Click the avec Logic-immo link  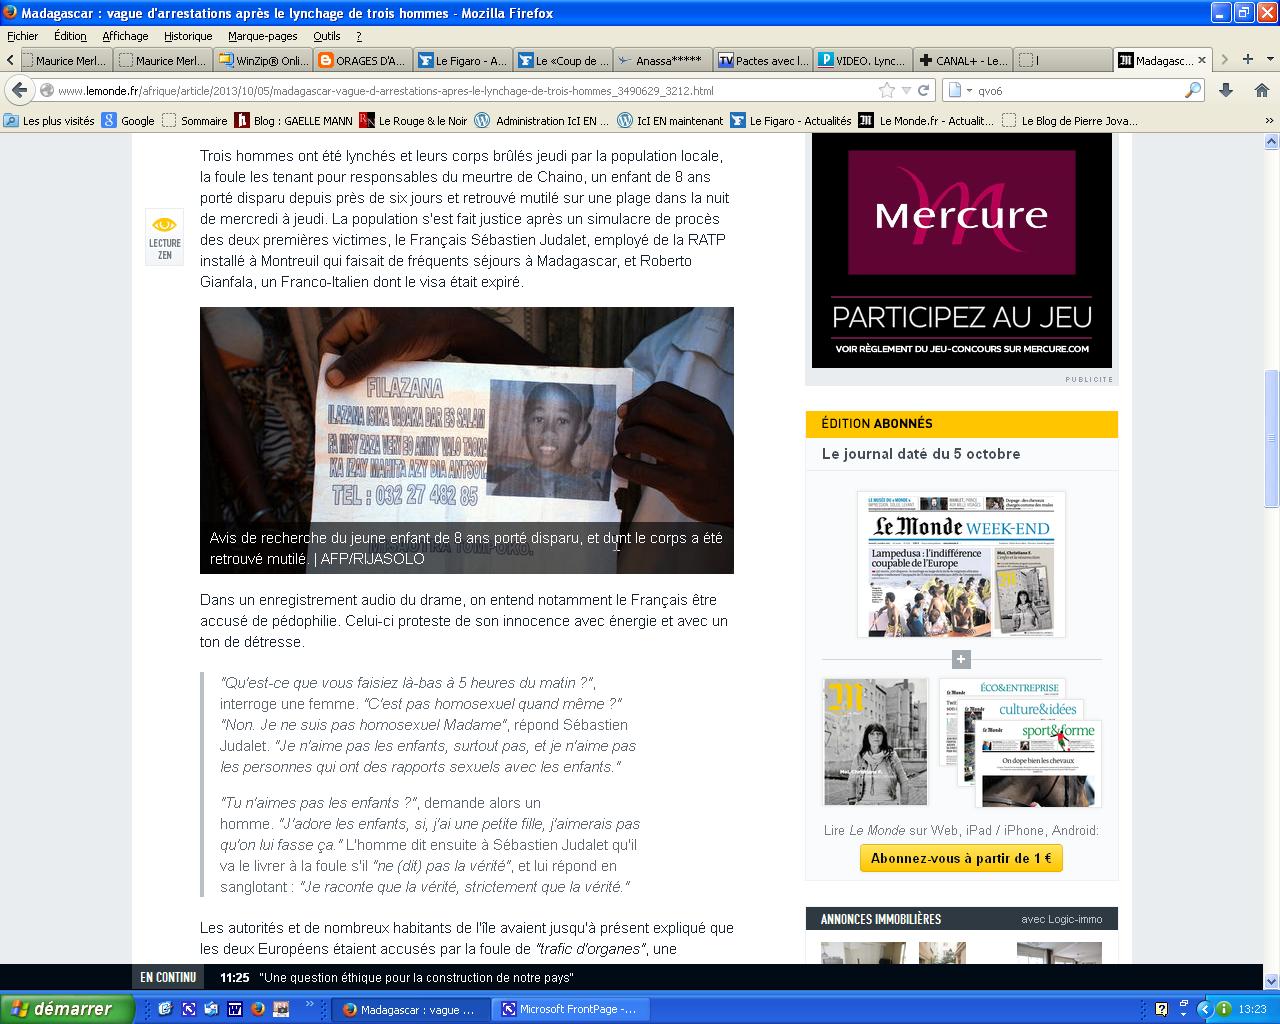1061,919
